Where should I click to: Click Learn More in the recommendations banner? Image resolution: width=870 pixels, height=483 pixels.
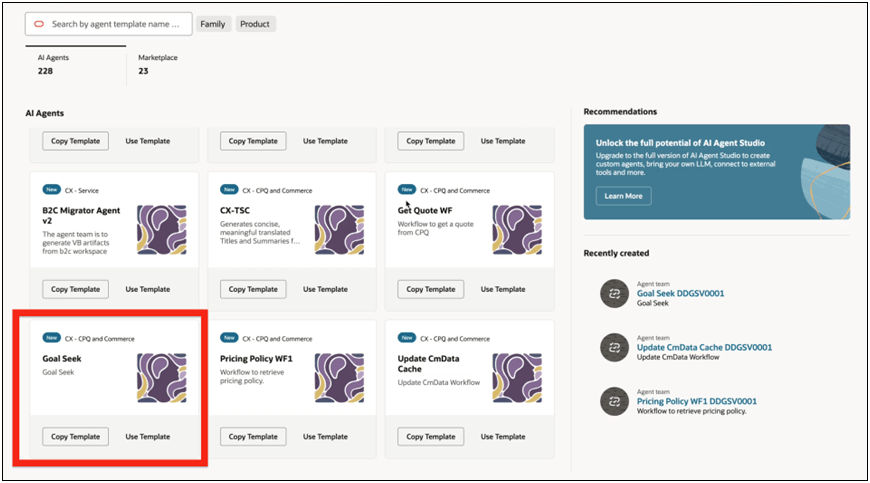coord(623,196)
